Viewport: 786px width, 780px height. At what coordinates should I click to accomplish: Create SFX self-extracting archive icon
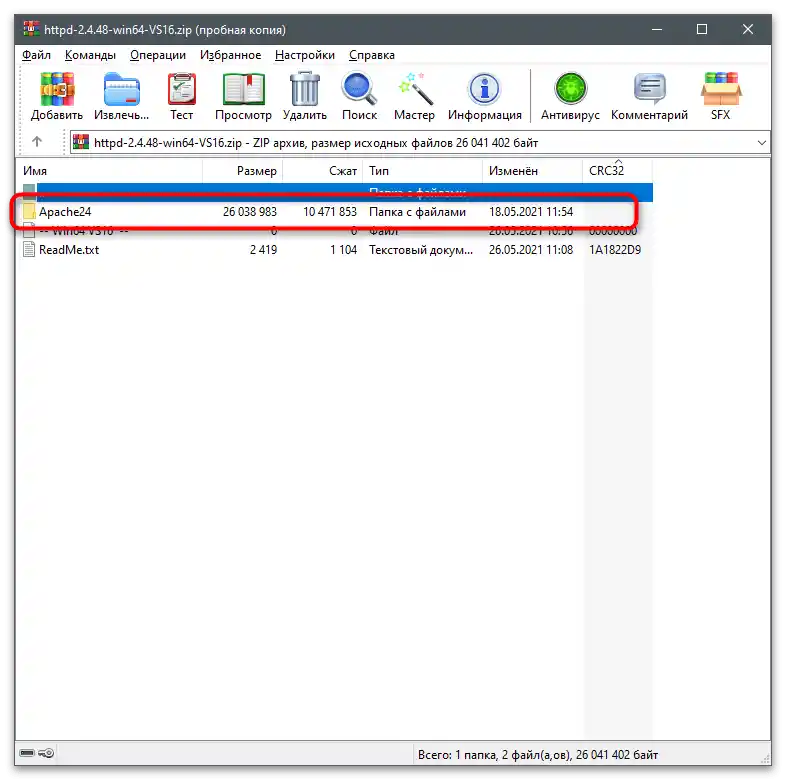[721, 89]
